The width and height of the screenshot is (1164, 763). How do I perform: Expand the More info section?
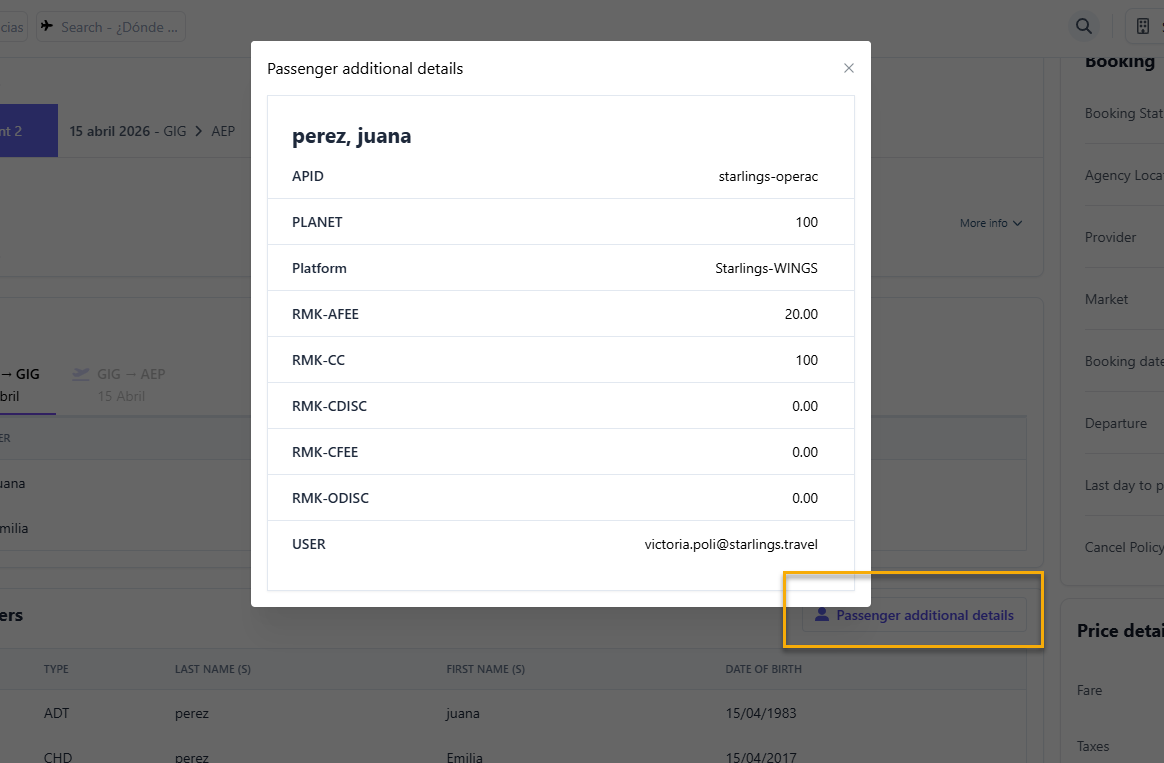click(x=990, y=223)
